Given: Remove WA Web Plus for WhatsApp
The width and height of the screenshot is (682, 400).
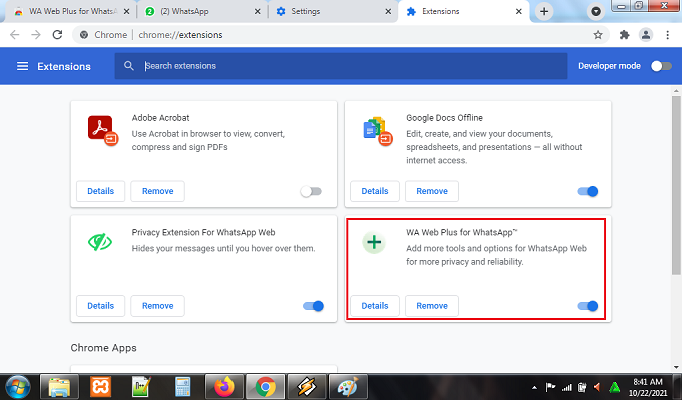Looking at the screenshot, I should point(432,306).
